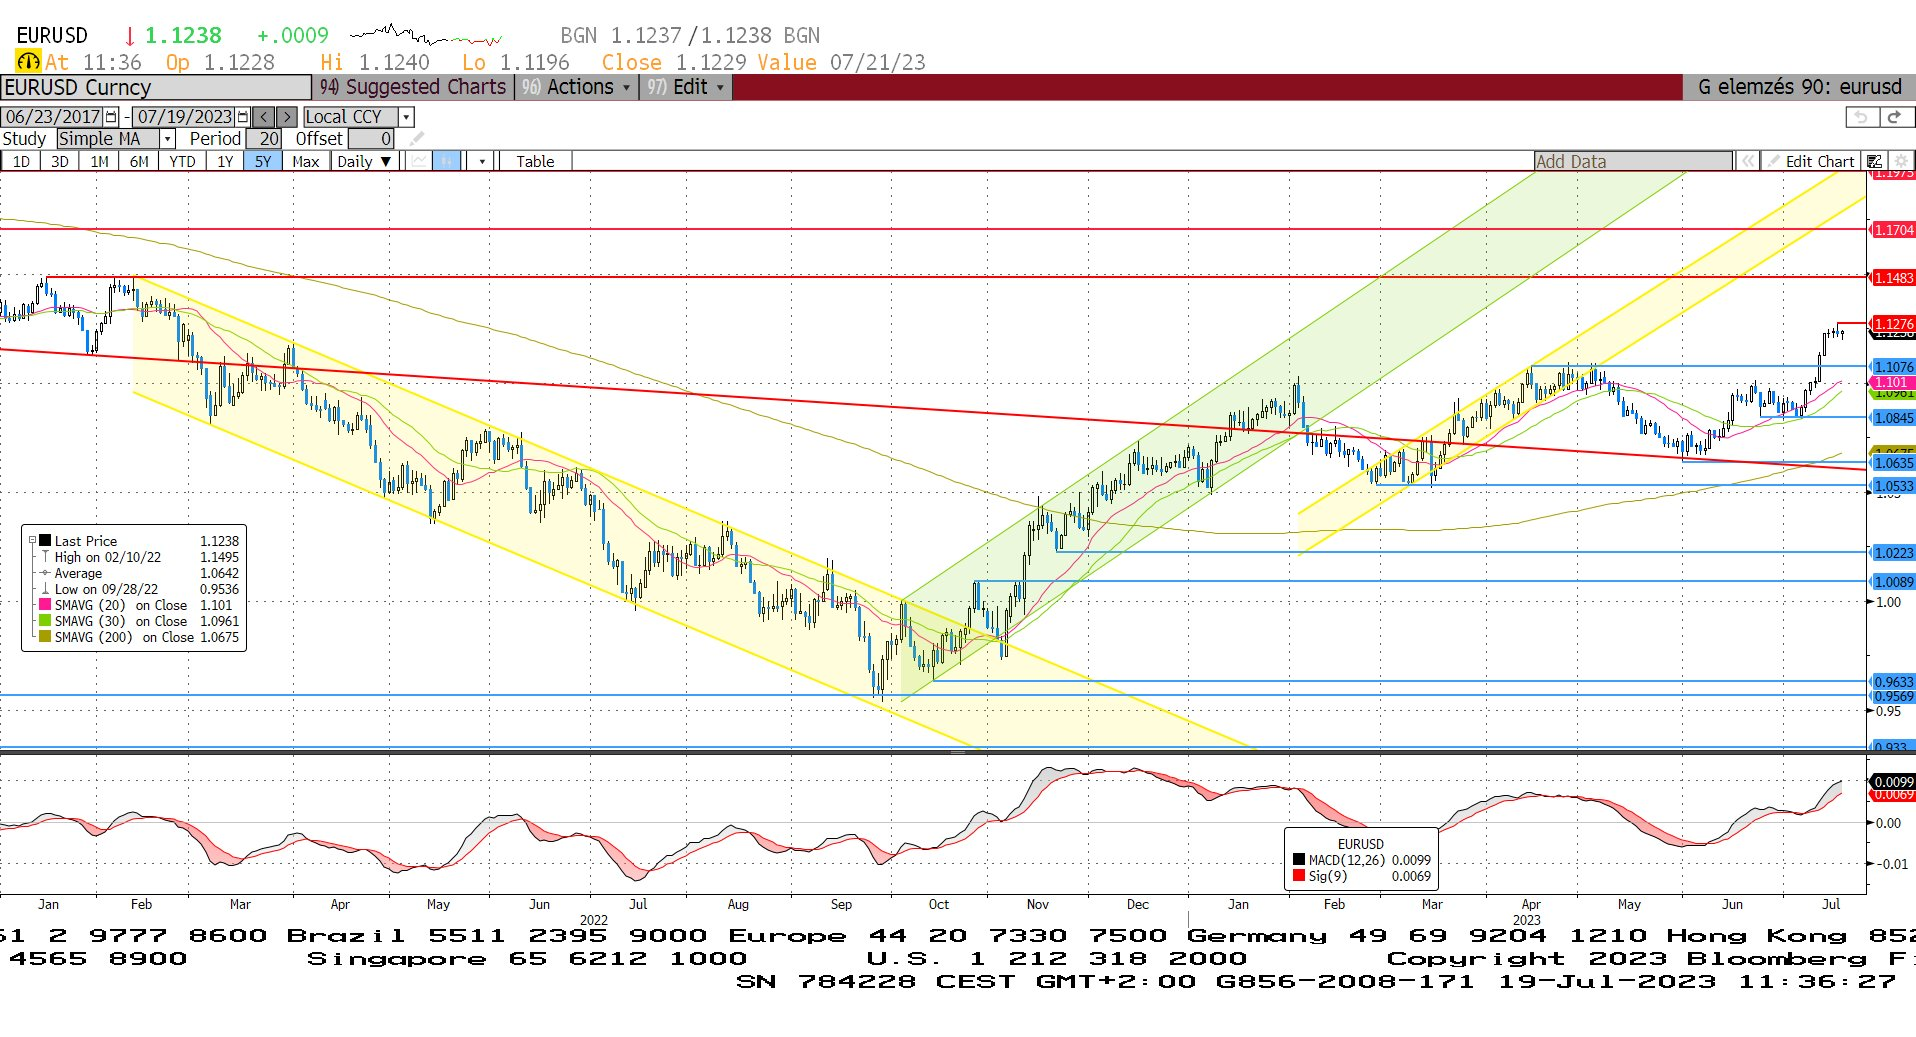Click the 1.0089 blue price level label
Screen dimensions: 1916x1037
1892,582
